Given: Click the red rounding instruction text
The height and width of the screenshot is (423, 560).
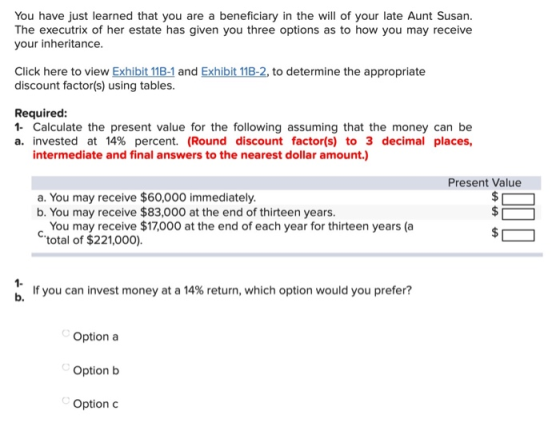Looking at the screenshot, I should pyautogui.click(x=252, y=148).
